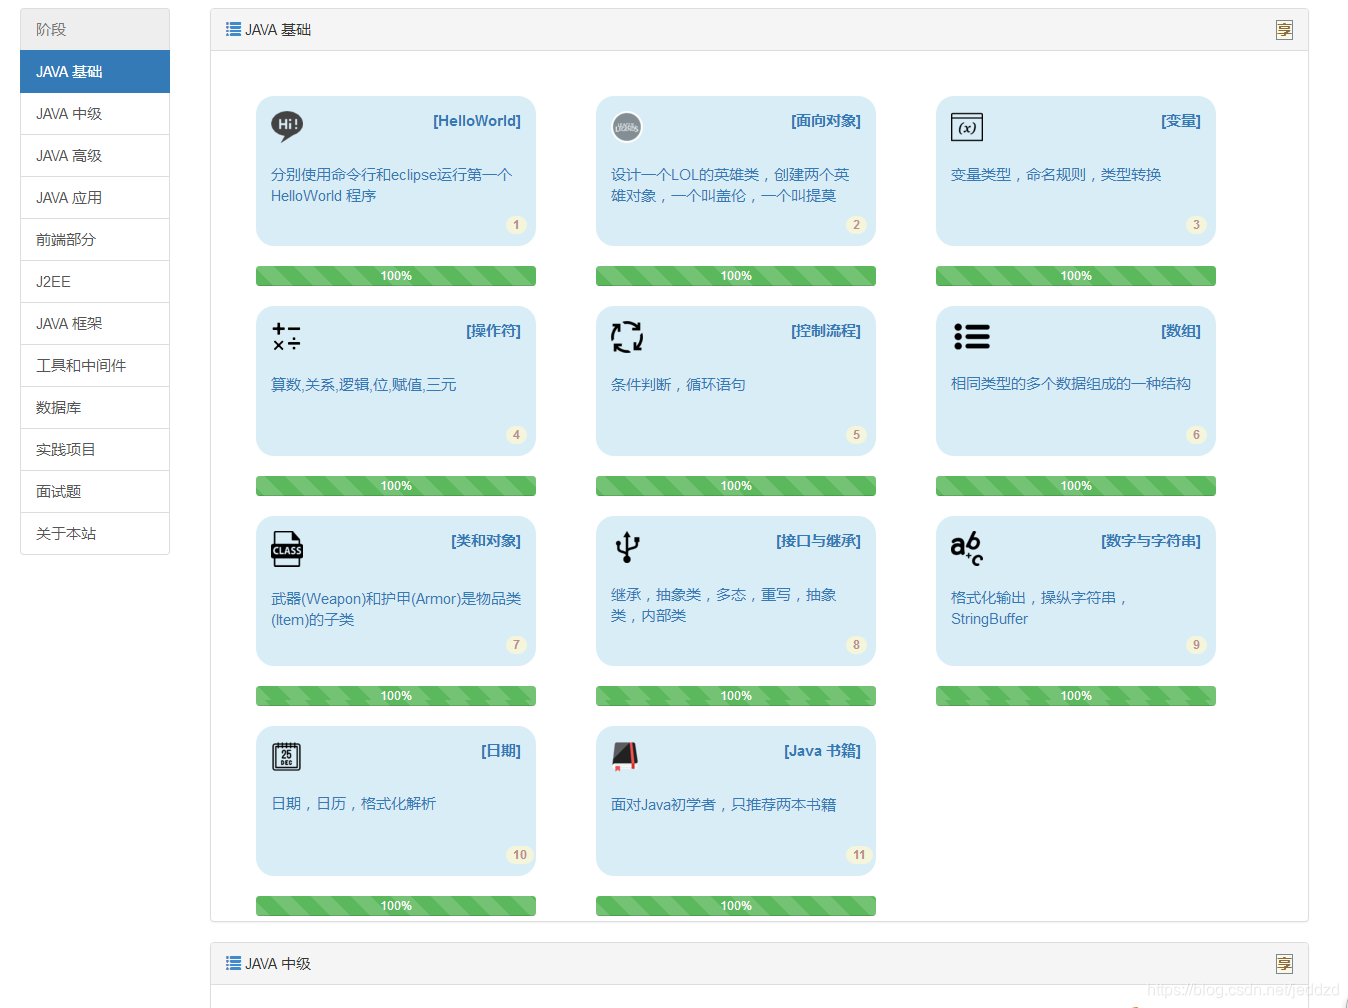Screen dimensions: 1348x1008
Task: Click number badge 11 on Java 书籍 card
Action: [x=859, y=855]
